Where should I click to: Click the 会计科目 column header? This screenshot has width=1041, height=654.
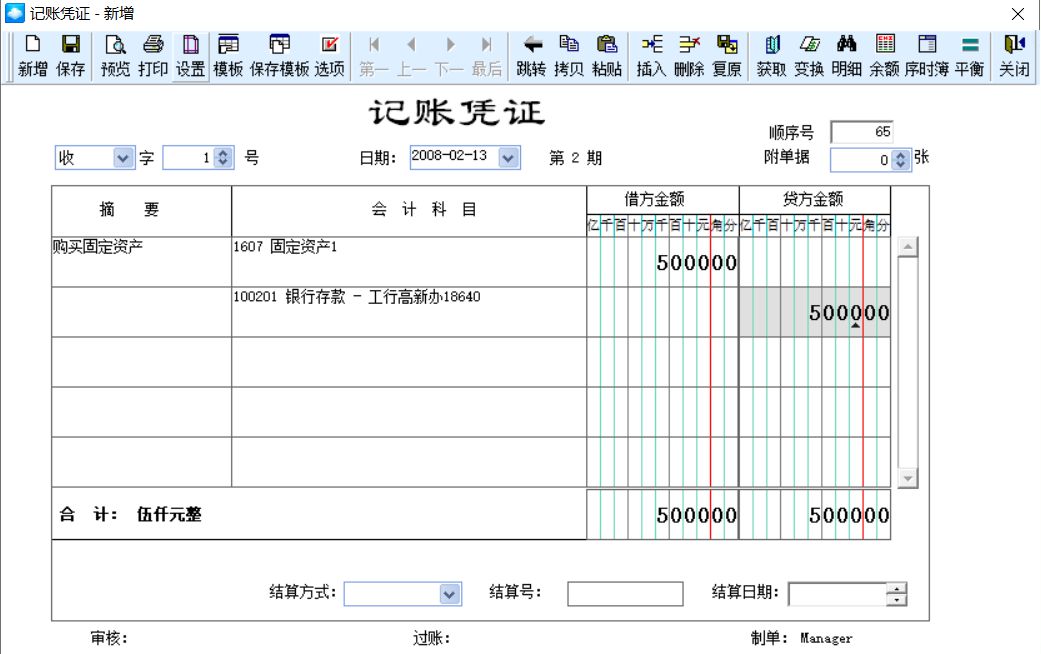pyautogui.click(x=409, y=210)
